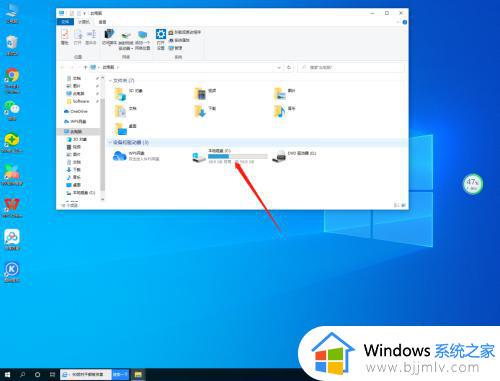
Task: Select 3D Objects under This PC sidebar
Action: pyautogui.click(x=77, y=139)
